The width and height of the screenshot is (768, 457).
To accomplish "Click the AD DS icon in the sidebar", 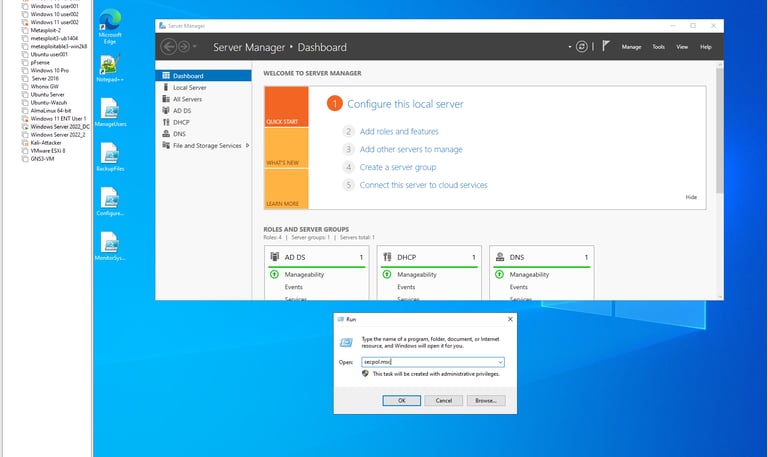I will coord(166,110).
